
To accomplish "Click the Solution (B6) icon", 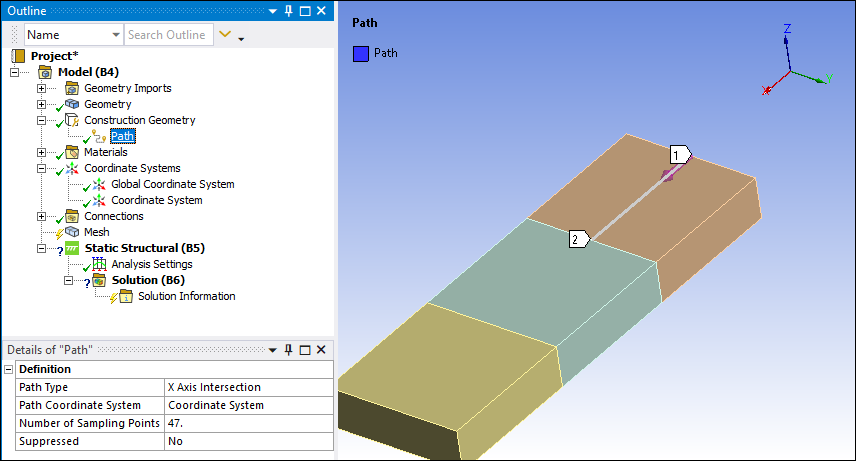I will 99,280.
